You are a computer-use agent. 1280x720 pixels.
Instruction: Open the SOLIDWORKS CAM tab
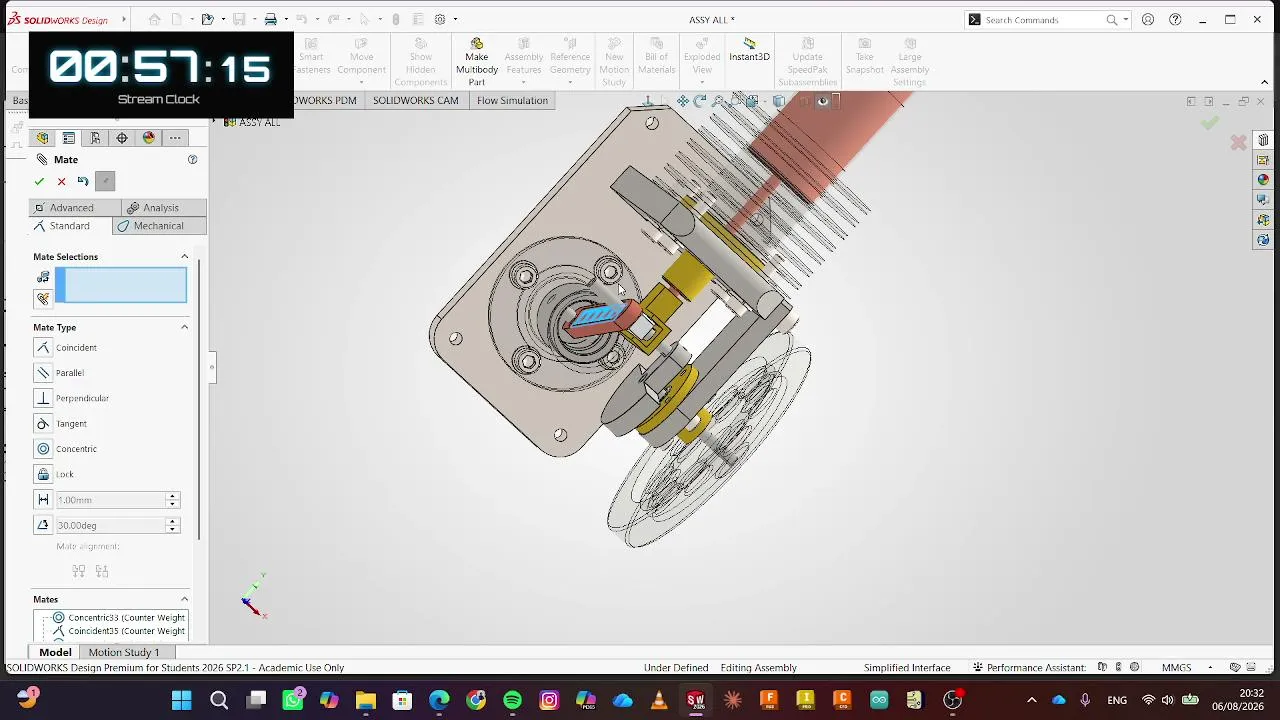coord(416,100)
